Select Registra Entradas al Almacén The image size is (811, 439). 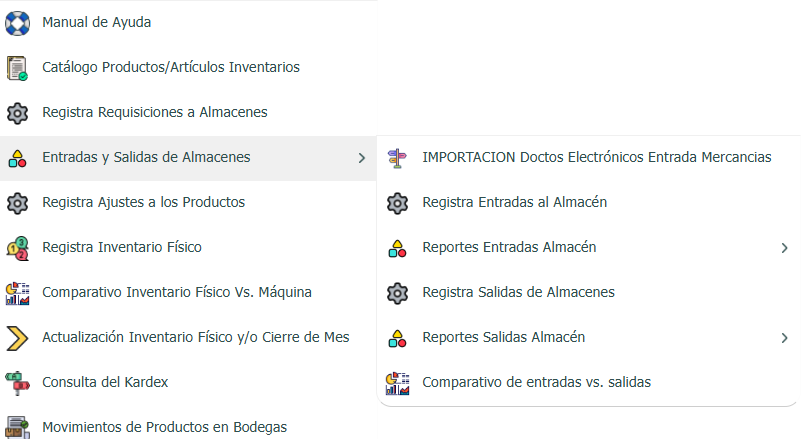[514, 202]
